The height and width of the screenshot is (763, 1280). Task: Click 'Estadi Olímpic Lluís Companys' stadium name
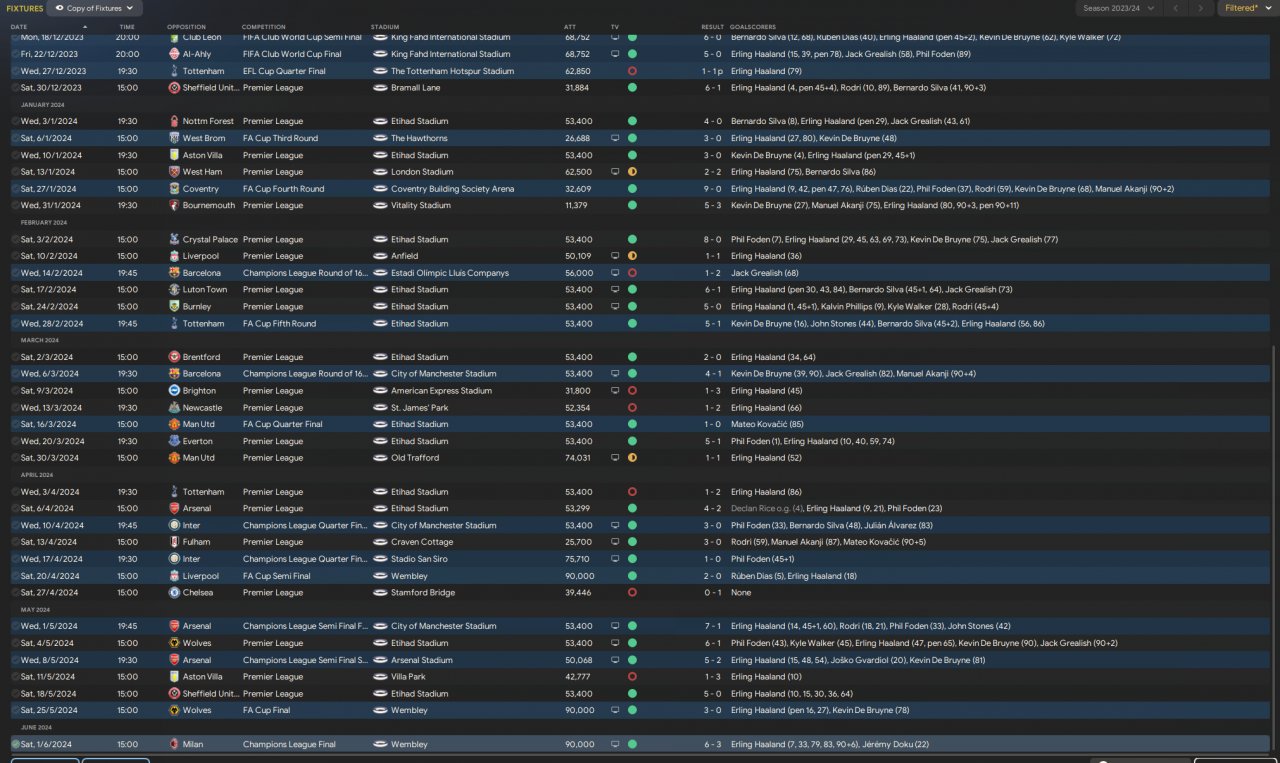click(450, 273)
